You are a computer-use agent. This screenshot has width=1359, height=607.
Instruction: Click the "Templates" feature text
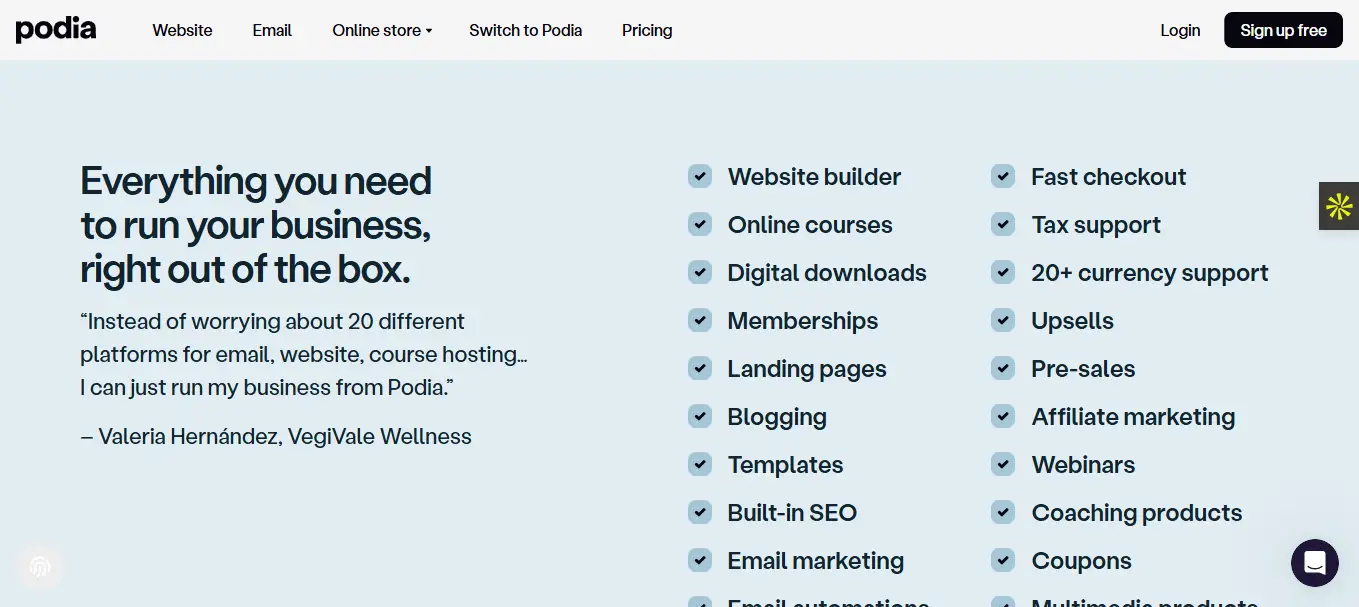pyautogui.click(x=785, y=465)
